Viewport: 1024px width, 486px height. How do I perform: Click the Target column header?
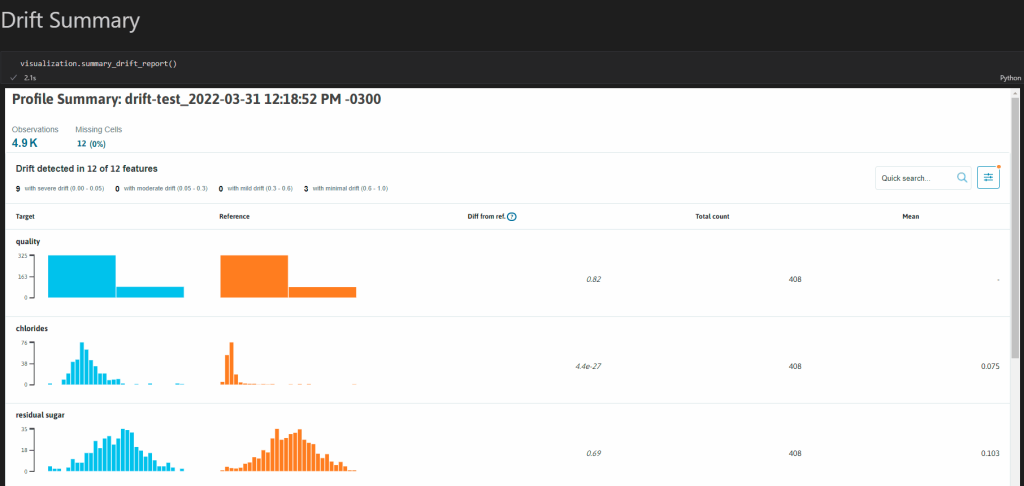click(29, 216)
